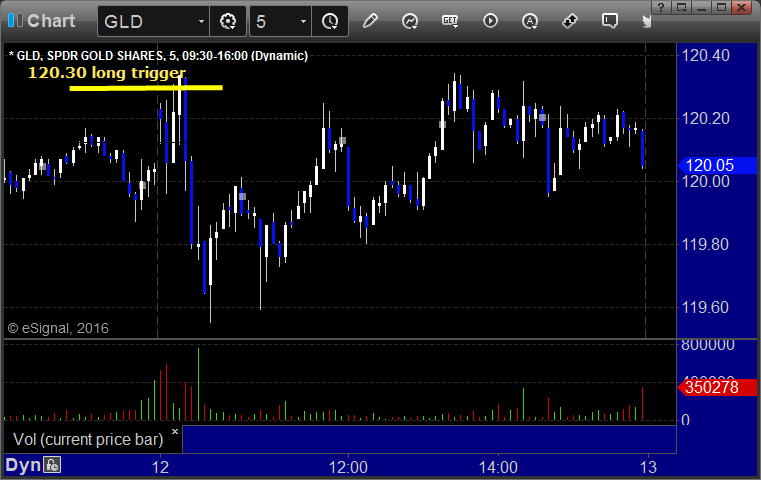The image size is (761, 480).
Task: Open the circled A icon menu
Action: pos(530,21)
